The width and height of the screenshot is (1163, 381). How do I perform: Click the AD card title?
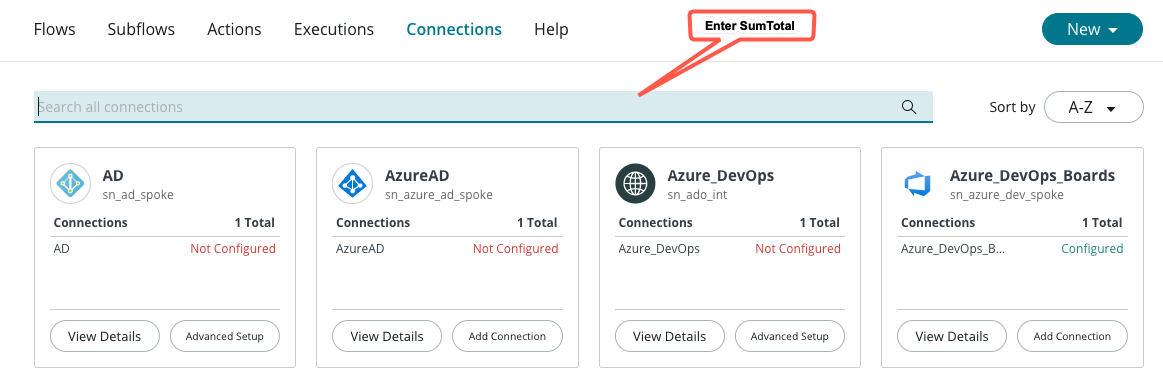[x=113, y=176]
